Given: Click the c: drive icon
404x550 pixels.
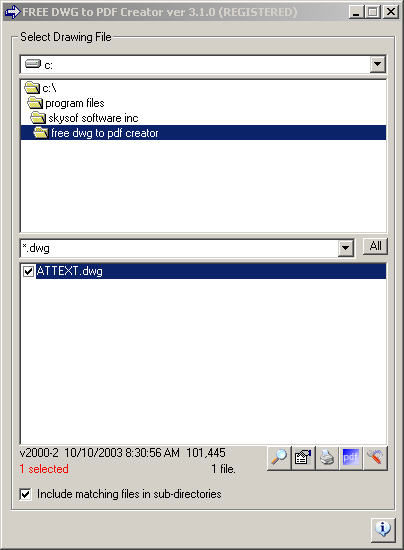Looking at the screenshot, I should pos(33,64).
